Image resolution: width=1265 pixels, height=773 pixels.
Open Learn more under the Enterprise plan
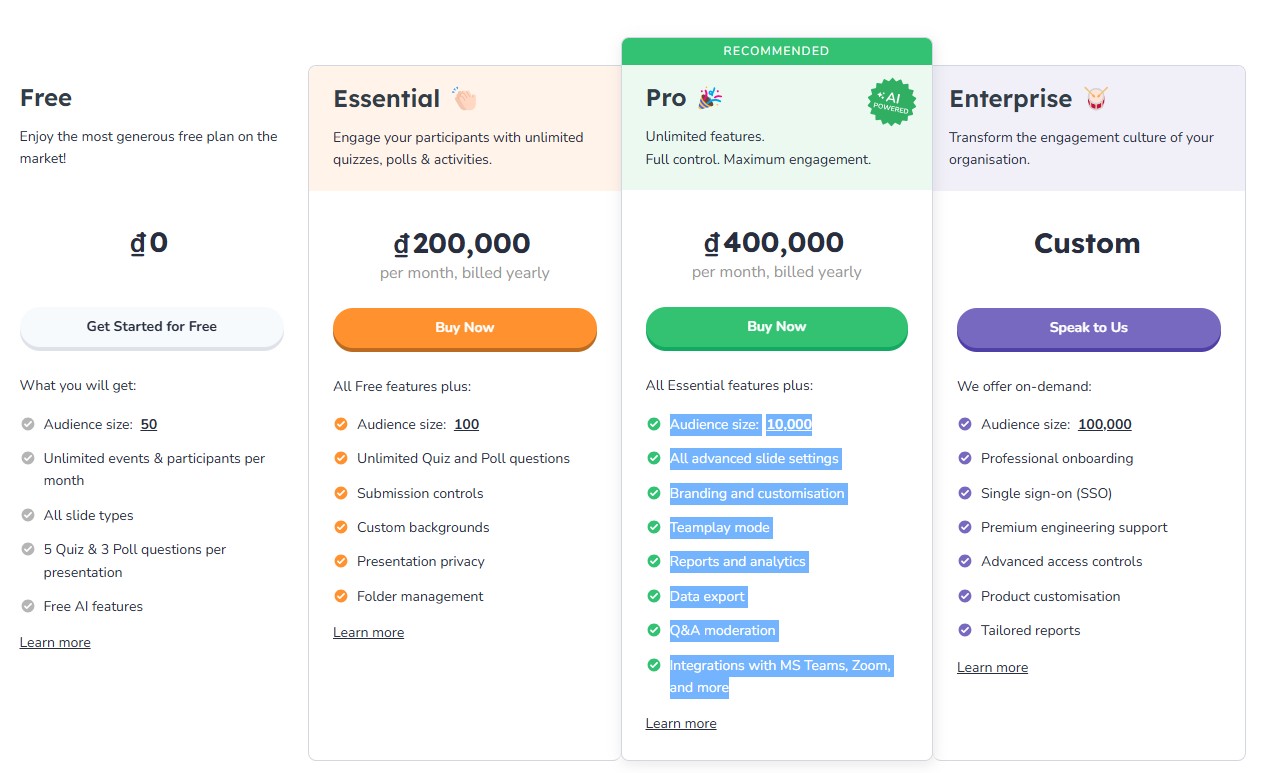[x=992, y=668]
